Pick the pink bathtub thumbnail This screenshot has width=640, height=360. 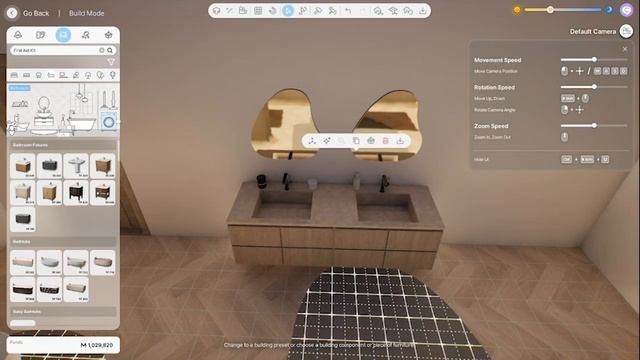(x=102, y=262)
